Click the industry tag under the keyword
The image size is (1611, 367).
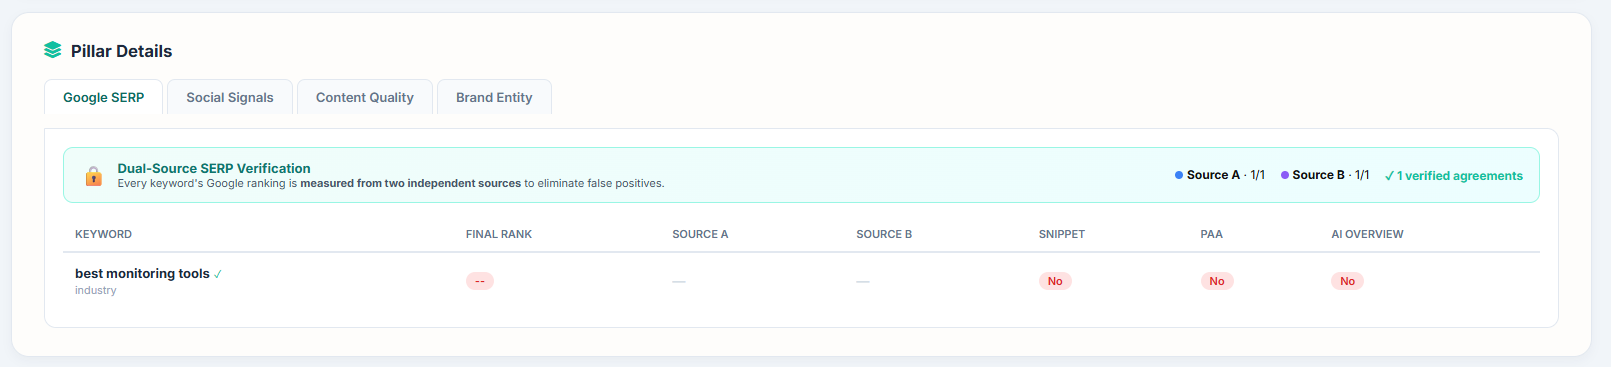[x=96, y=291]
